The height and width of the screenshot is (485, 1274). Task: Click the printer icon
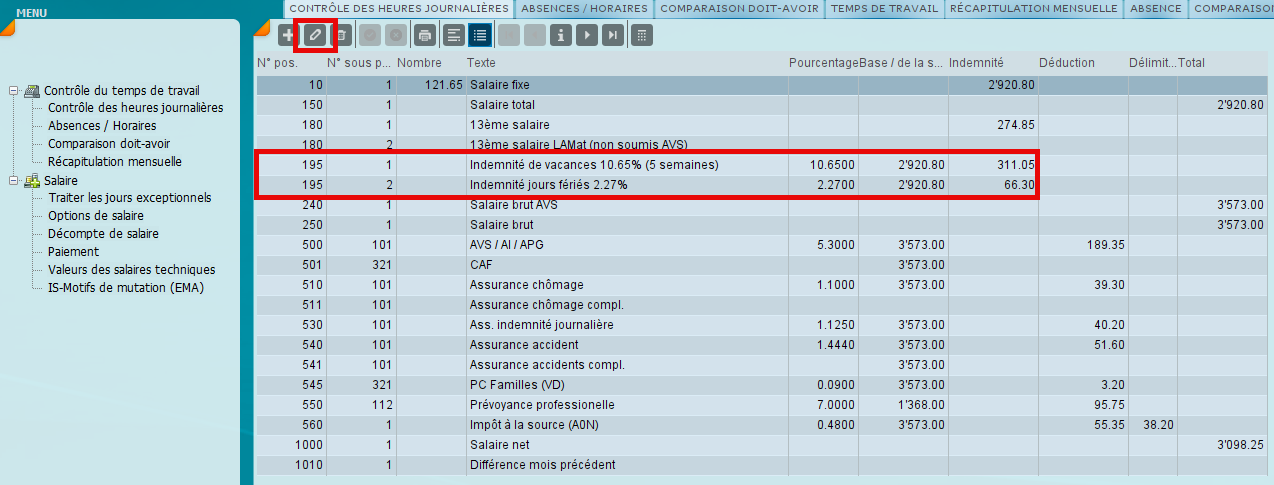(x=425, y=35)
